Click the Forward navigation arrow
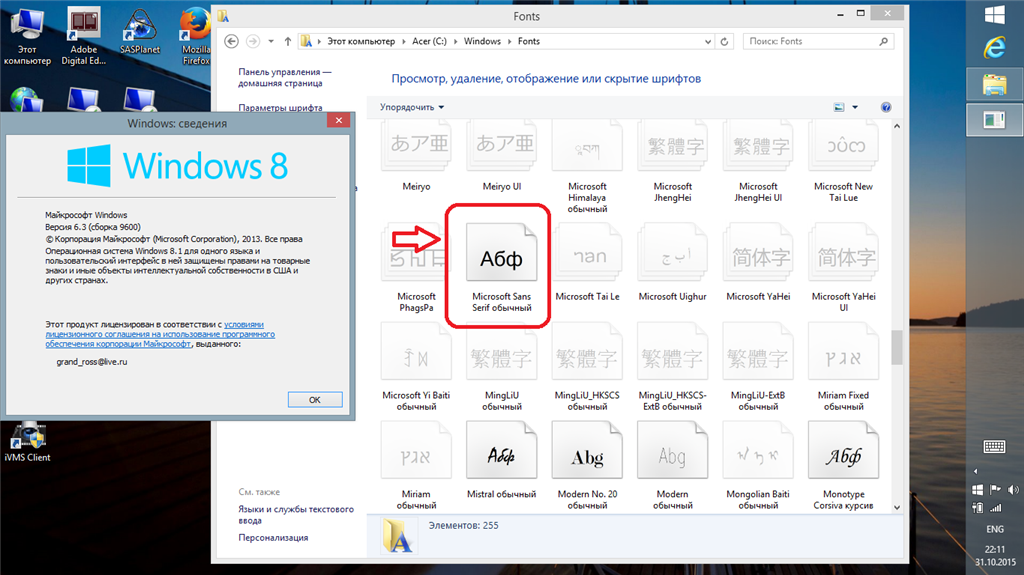Image resolution: width=1024 pixels, height=575 pixels. pyautogui.click(x=253, y=41)
